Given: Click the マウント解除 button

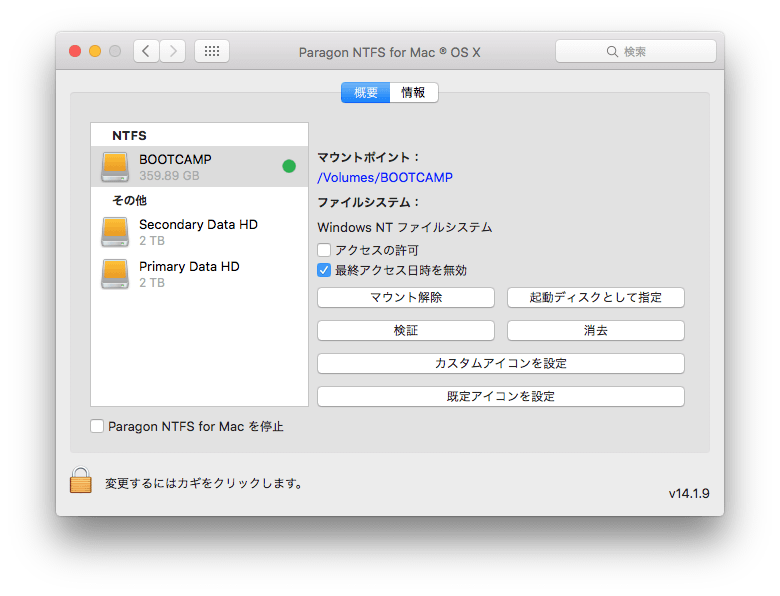Looking at the screenshot, I should point(406,298).
